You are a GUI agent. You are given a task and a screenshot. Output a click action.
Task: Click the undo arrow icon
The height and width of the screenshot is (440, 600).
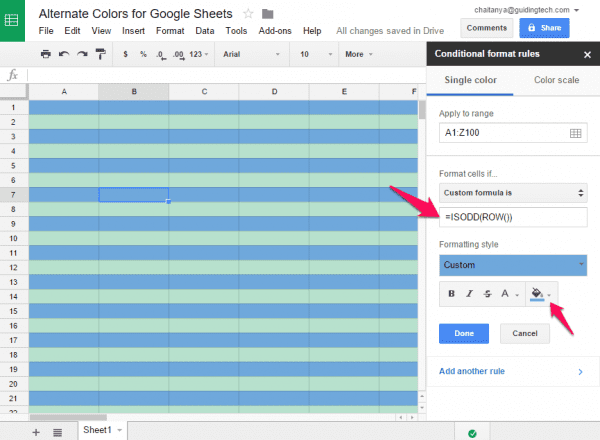coord(64,54)
